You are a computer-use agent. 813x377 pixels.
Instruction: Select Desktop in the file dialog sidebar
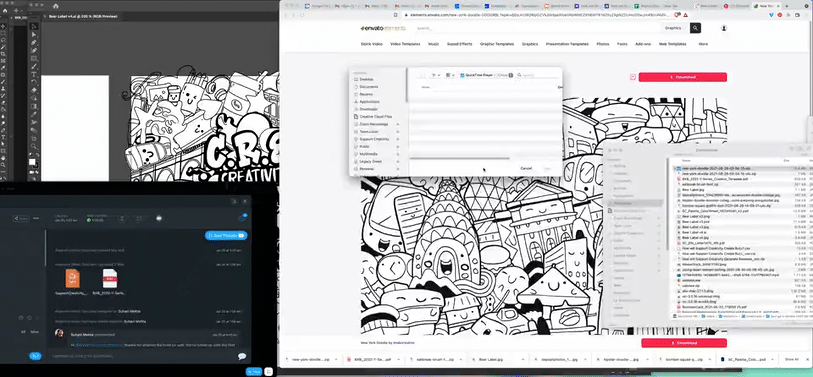tap(366, 79)
